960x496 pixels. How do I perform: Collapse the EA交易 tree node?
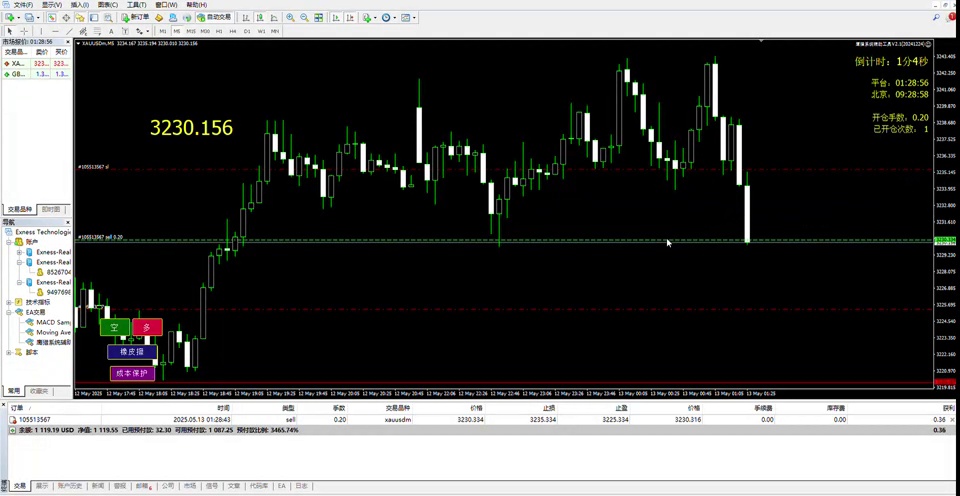[x=9, y=312]
